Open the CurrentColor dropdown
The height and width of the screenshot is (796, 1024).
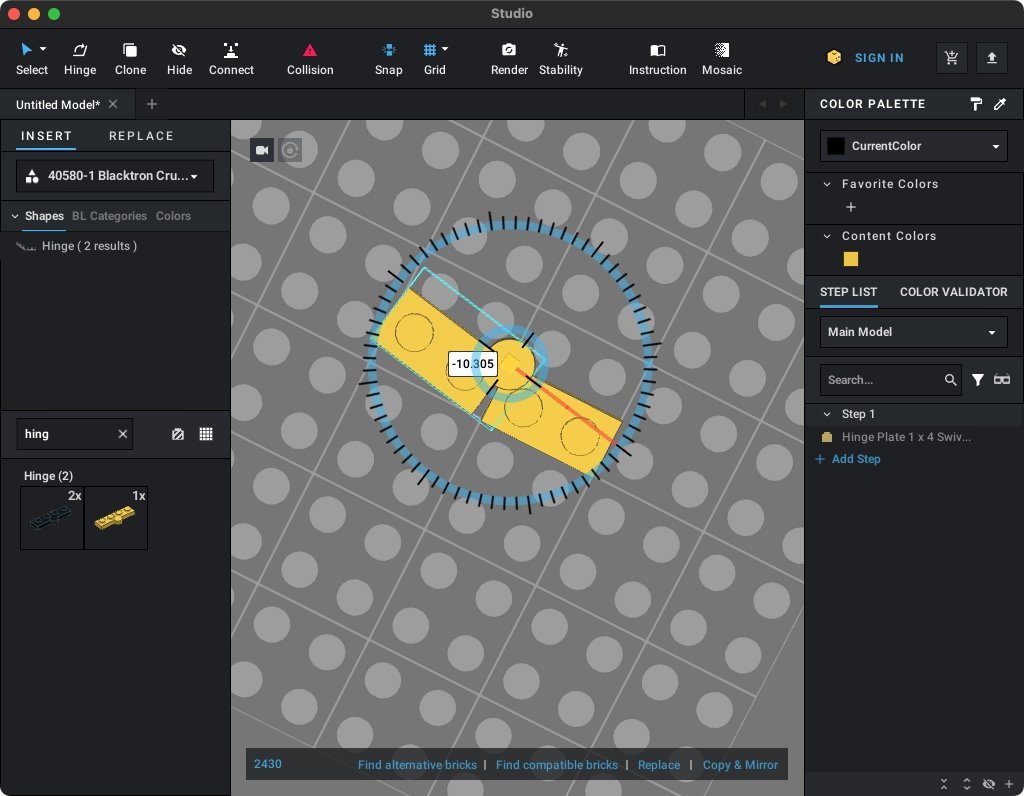tap(913, 146)
